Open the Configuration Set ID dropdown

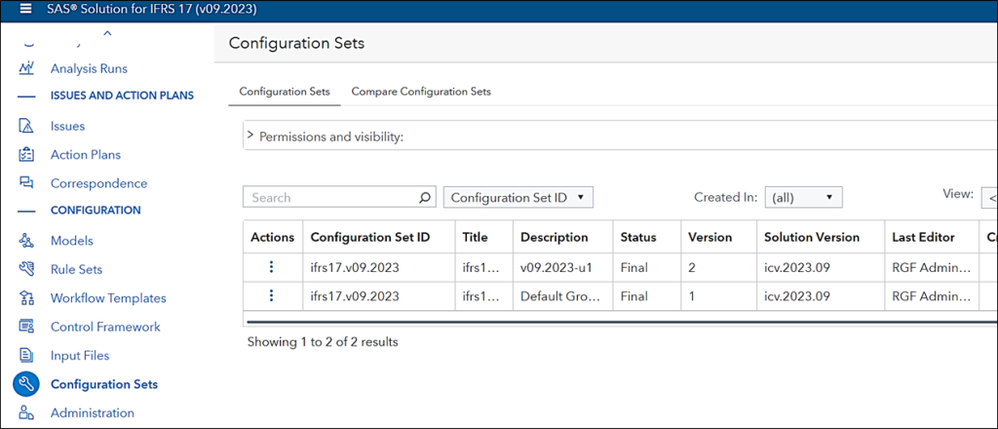(x=518, y=198)
